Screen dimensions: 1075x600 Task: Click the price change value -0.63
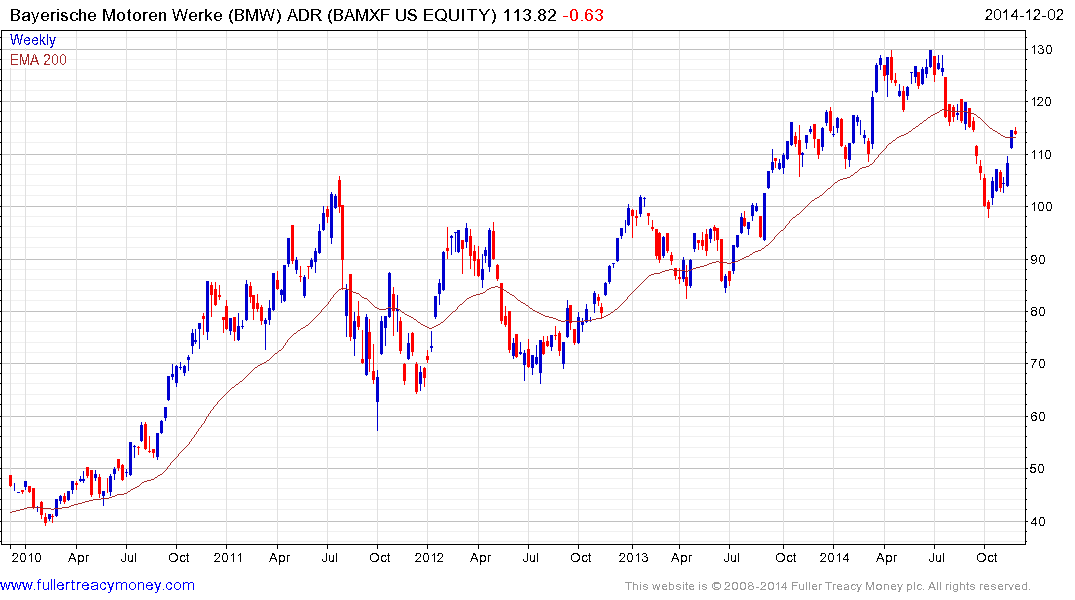583,15
